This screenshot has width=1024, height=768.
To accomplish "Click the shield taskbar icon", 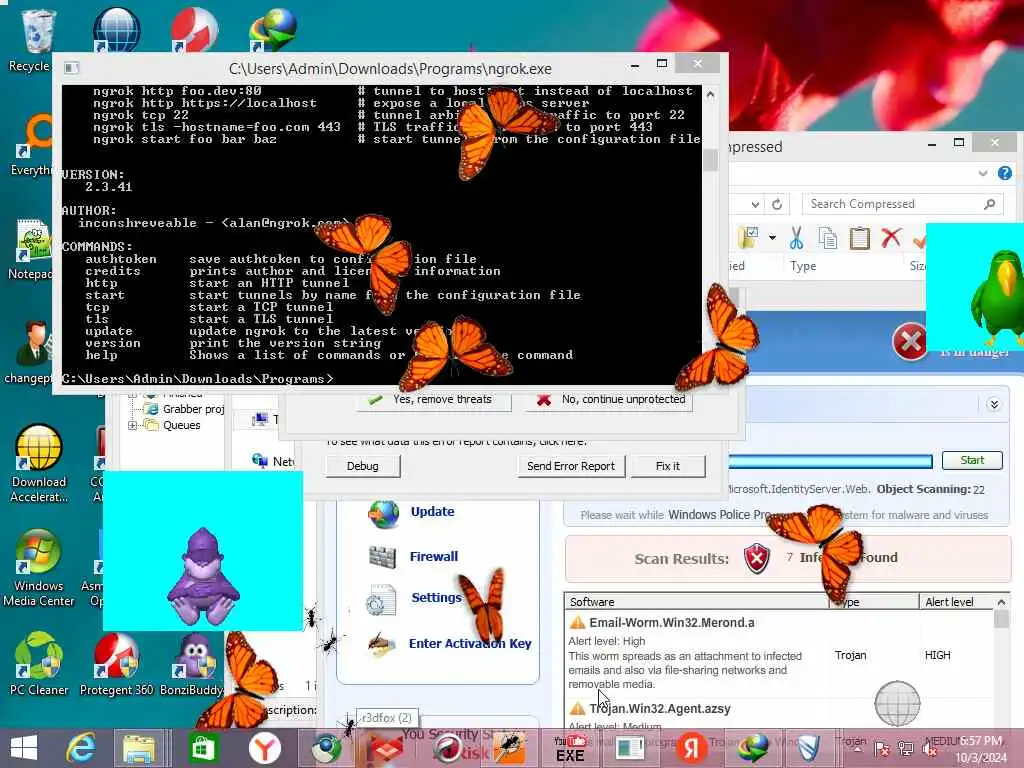I will (808, 748).
